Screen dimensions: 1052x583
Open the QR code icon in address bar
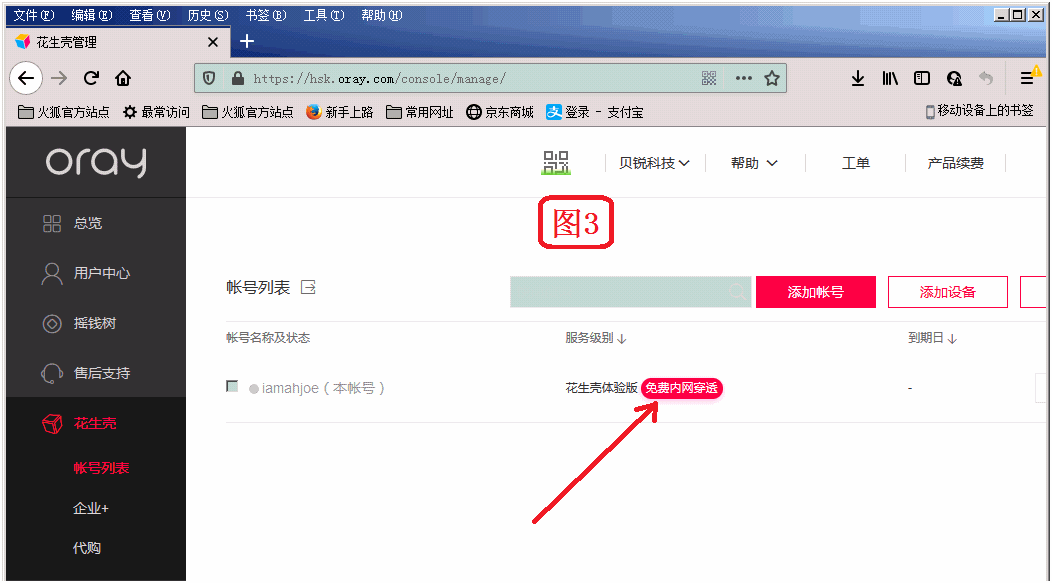(709, 78)
